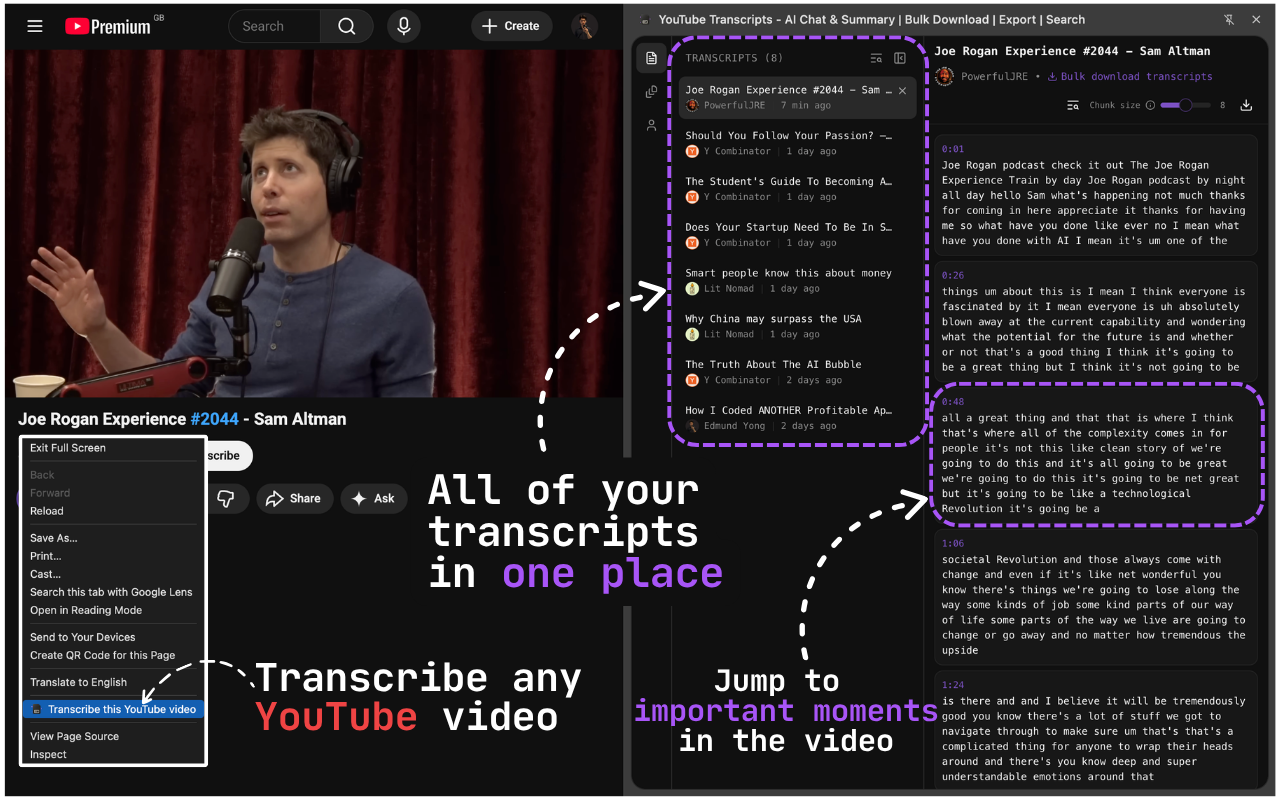Open the Joe Rogan Experience #2044 transcript row
Viewport: 1280px width, 800px height.
pyautogui.click(x=798, y=98)
